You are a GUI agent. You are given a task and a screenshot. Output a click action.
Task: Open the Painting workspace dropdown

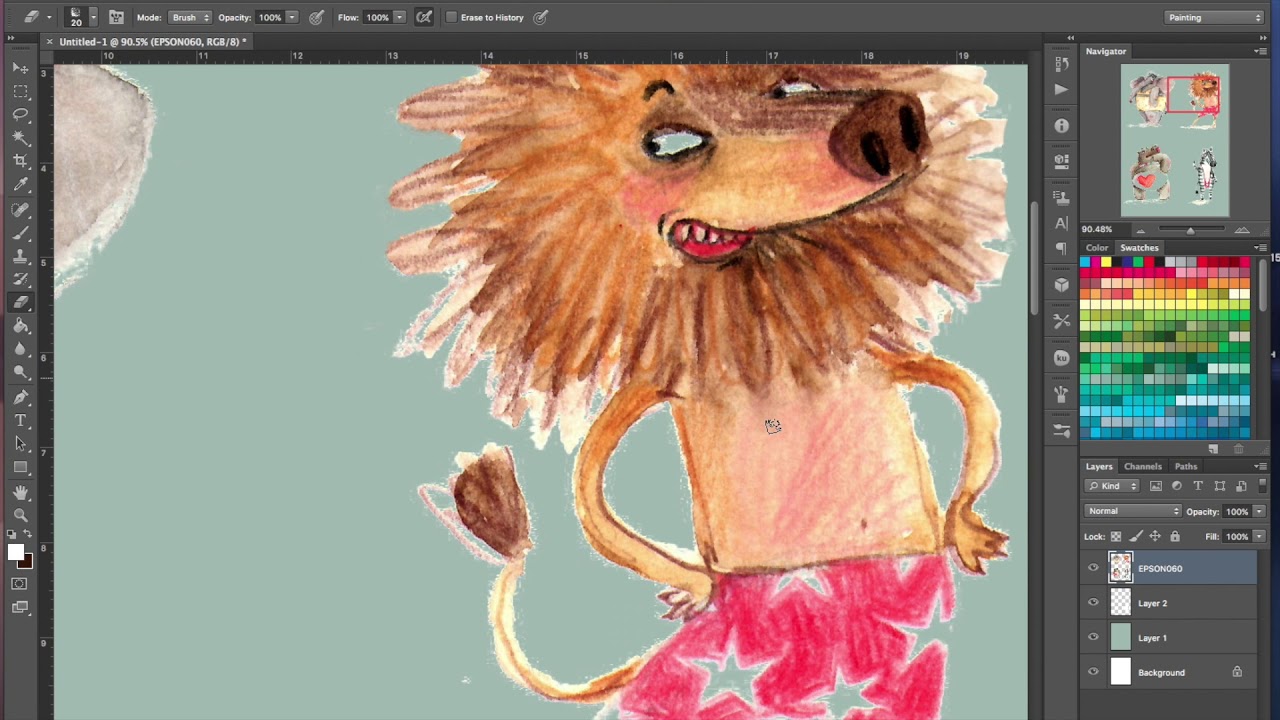click(1215, 17)
